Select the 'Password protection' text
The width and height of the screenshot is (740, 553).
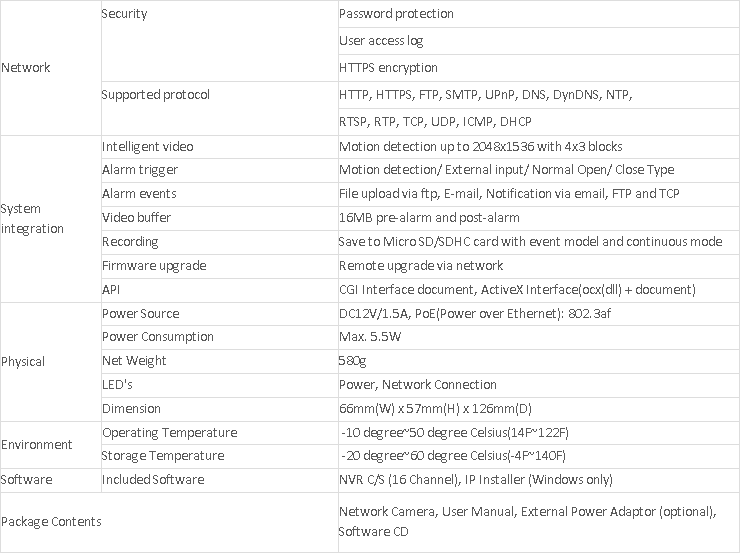pos(396,14)
